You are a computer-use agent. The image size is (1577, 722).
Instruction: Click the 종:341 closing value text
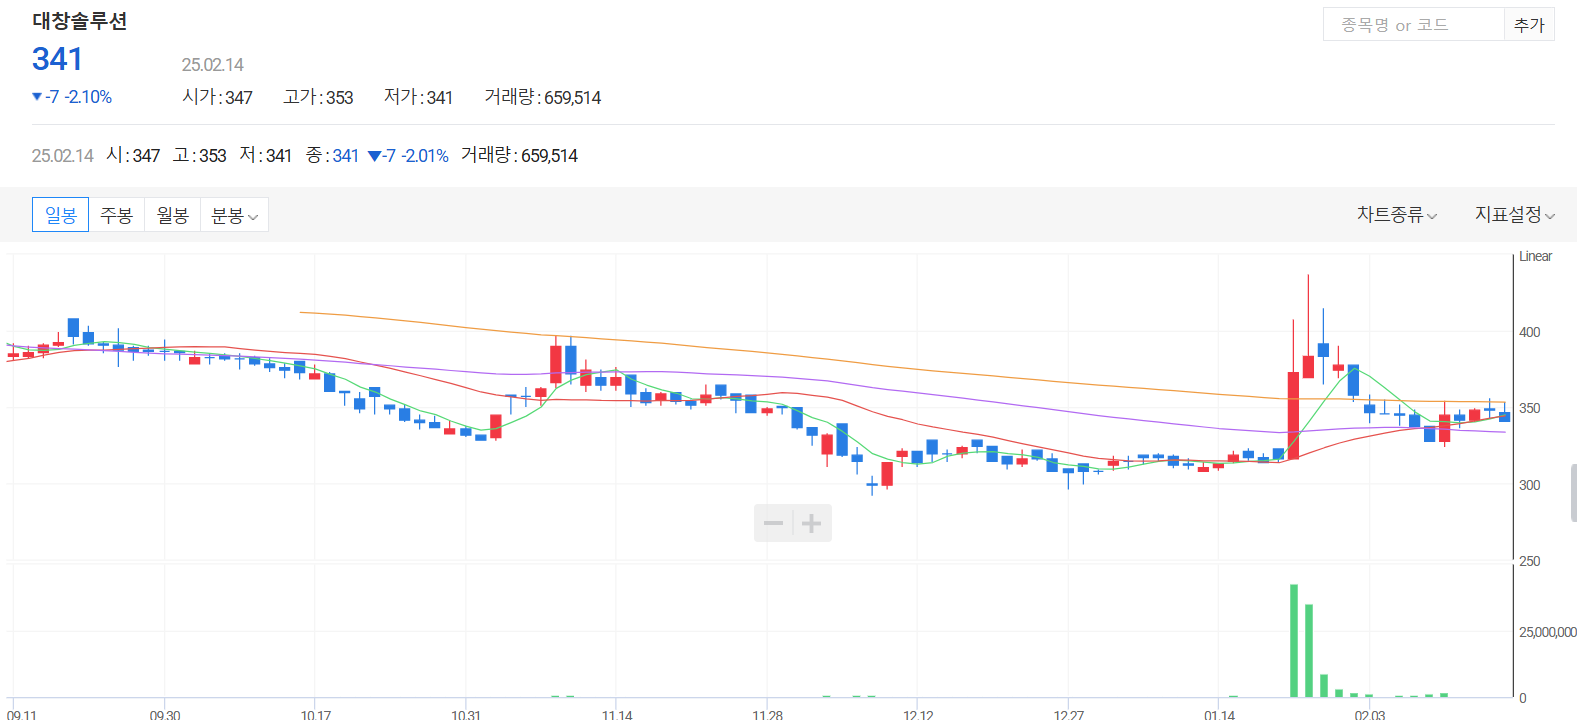(332, 155)
